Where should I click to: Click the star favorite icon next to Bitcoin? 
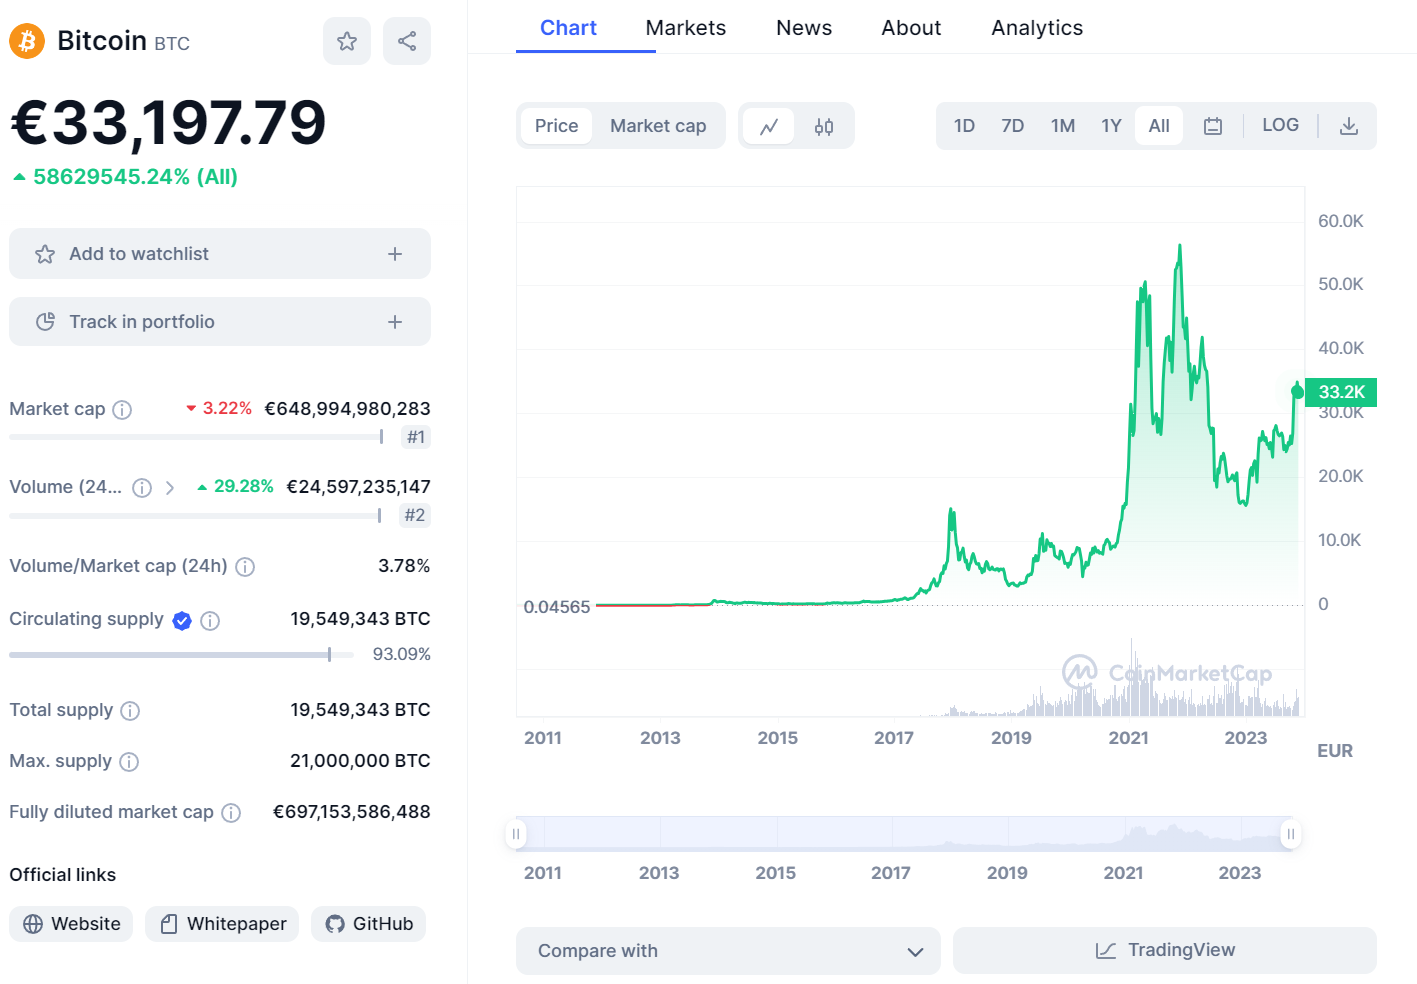[x=347, y=41]
